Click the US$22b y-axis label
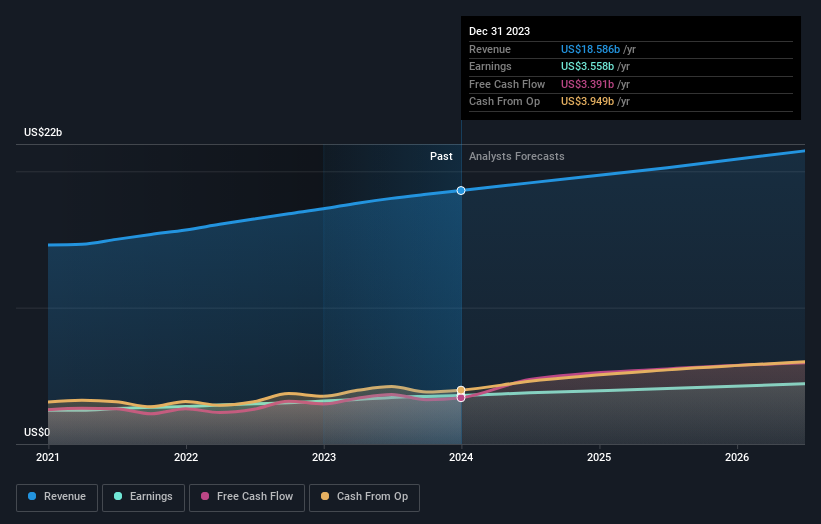Viewport: 821px width, 524px height. pyautogui.click(x=43, y=132)
